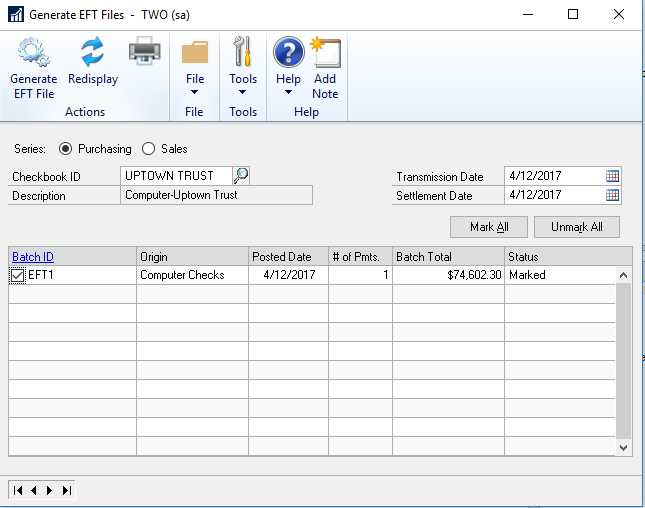Click the Unmark All button
Screen dimensions: 645x508
(x=577, y=227)
